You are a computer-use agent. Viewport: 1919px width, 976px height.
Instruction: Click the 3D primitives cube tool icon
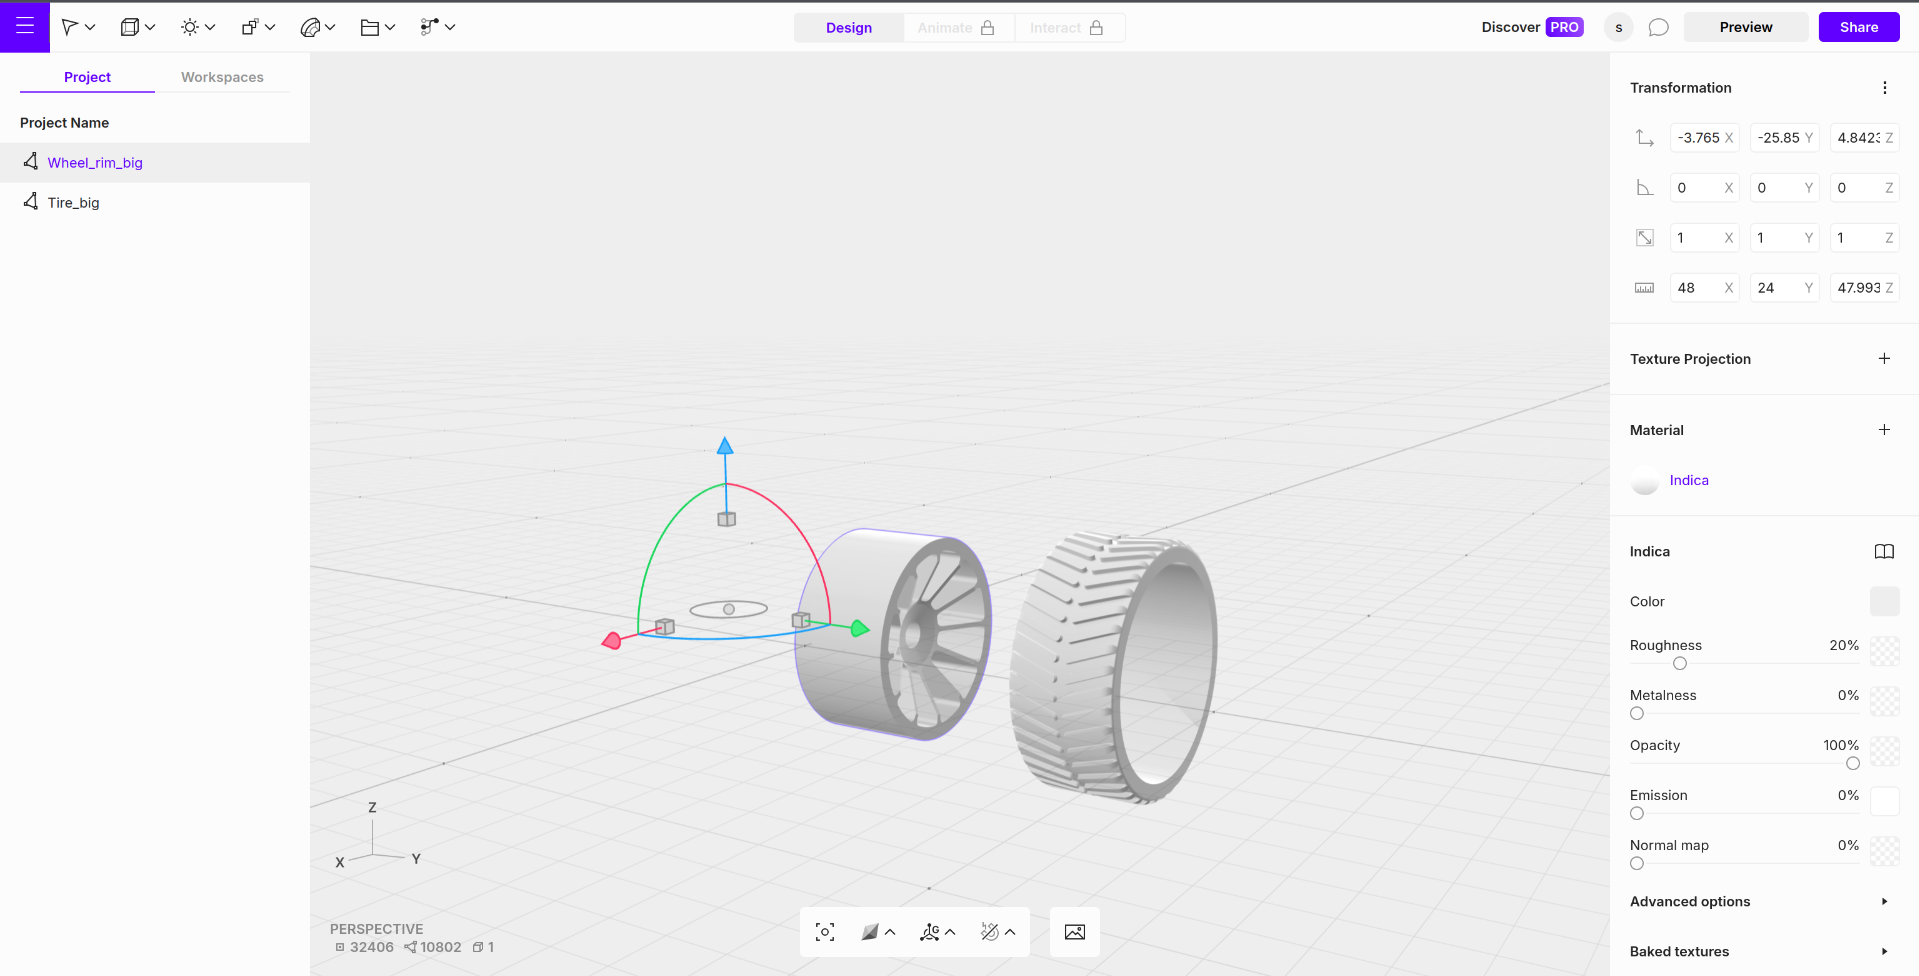[129, 27]
